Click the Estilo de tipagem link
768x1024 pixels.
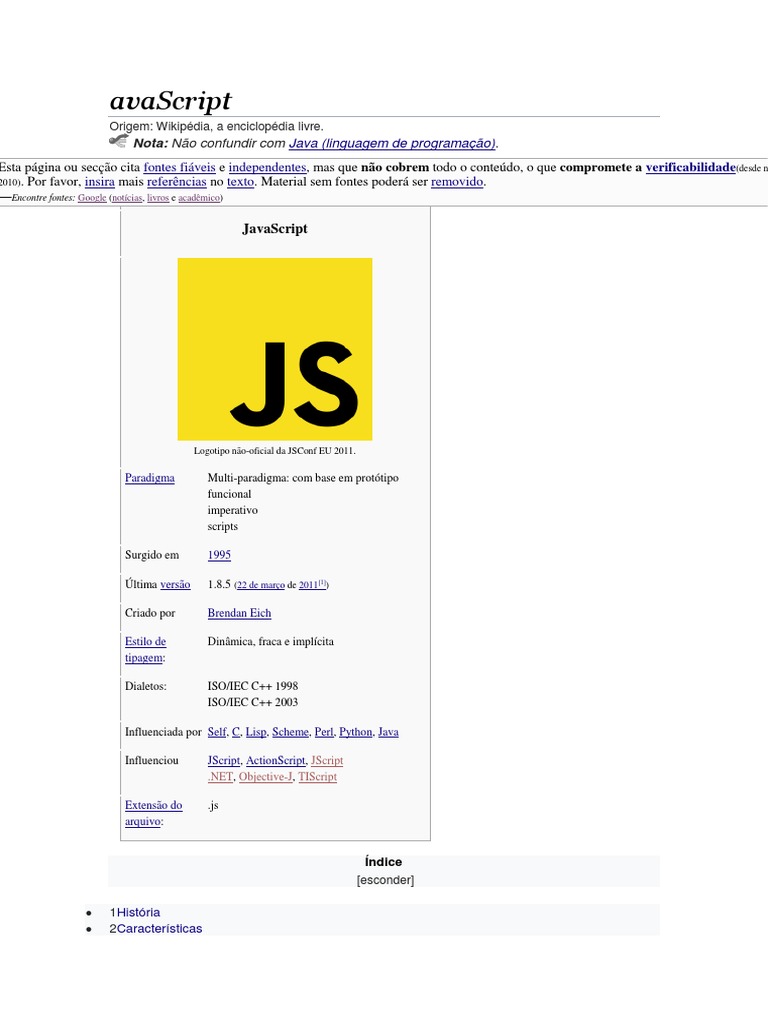pyautogui.click(x=145, y=650)
